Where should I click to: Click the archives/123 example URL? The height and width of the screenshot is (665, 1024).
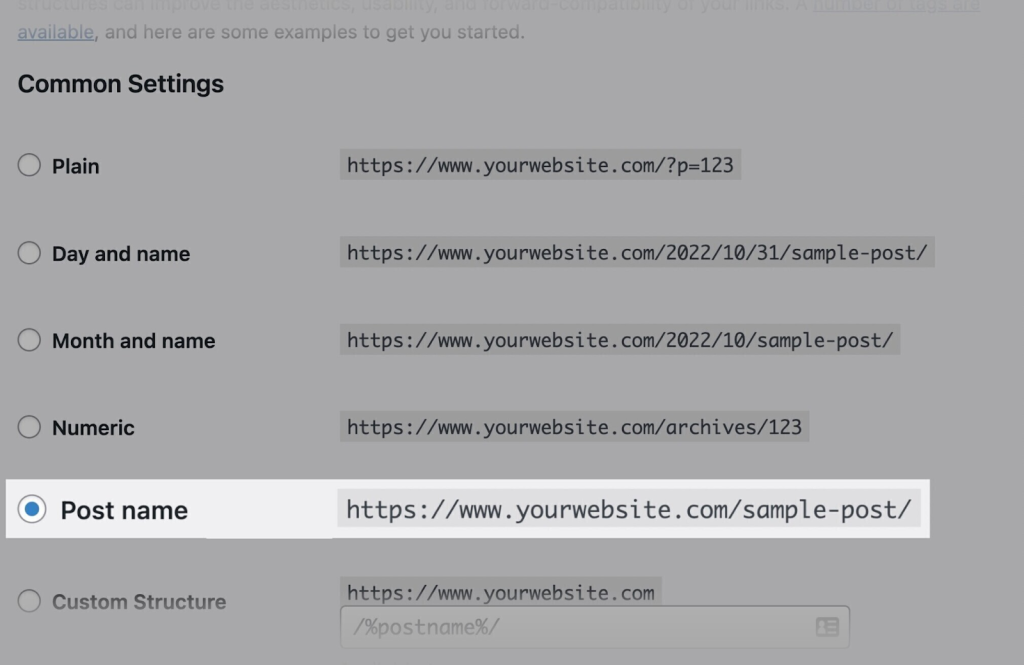(574, 427)
